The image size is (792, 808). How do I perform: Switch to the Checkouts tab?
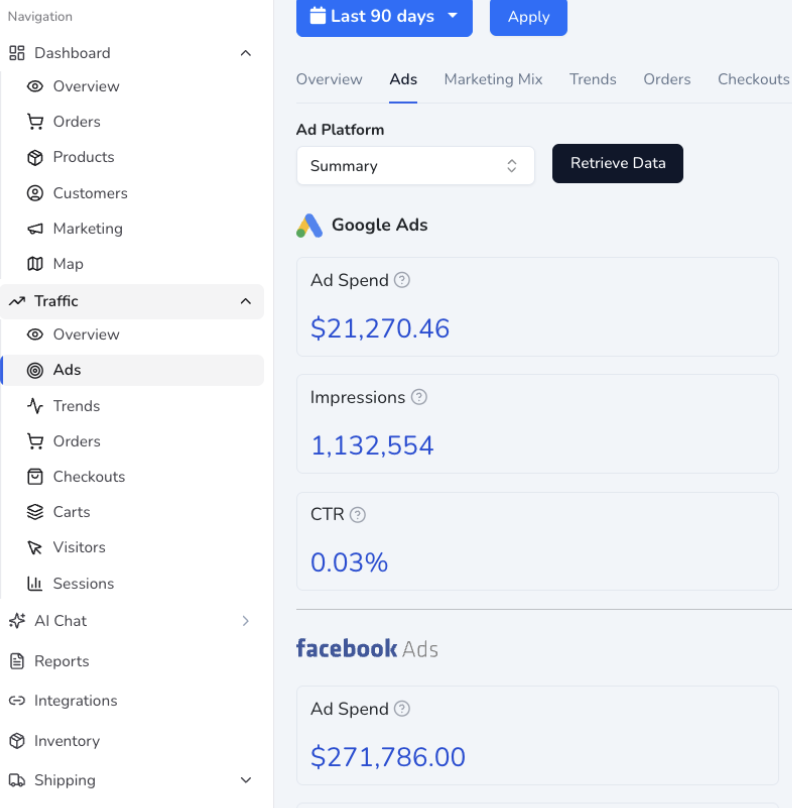pyautogui.click(x=754, y=79)
